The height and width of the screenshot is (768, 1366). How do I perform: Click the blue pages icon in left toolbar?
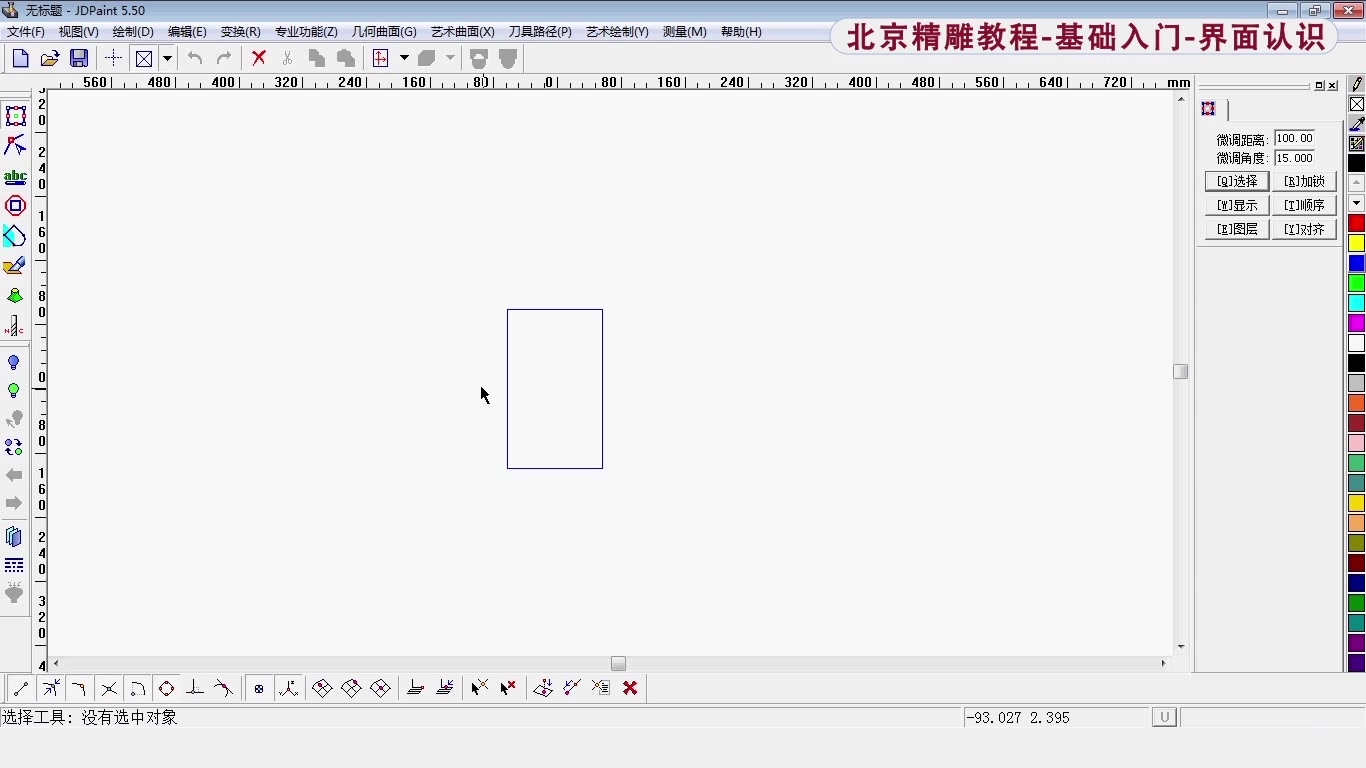click(x=14, y=537)
